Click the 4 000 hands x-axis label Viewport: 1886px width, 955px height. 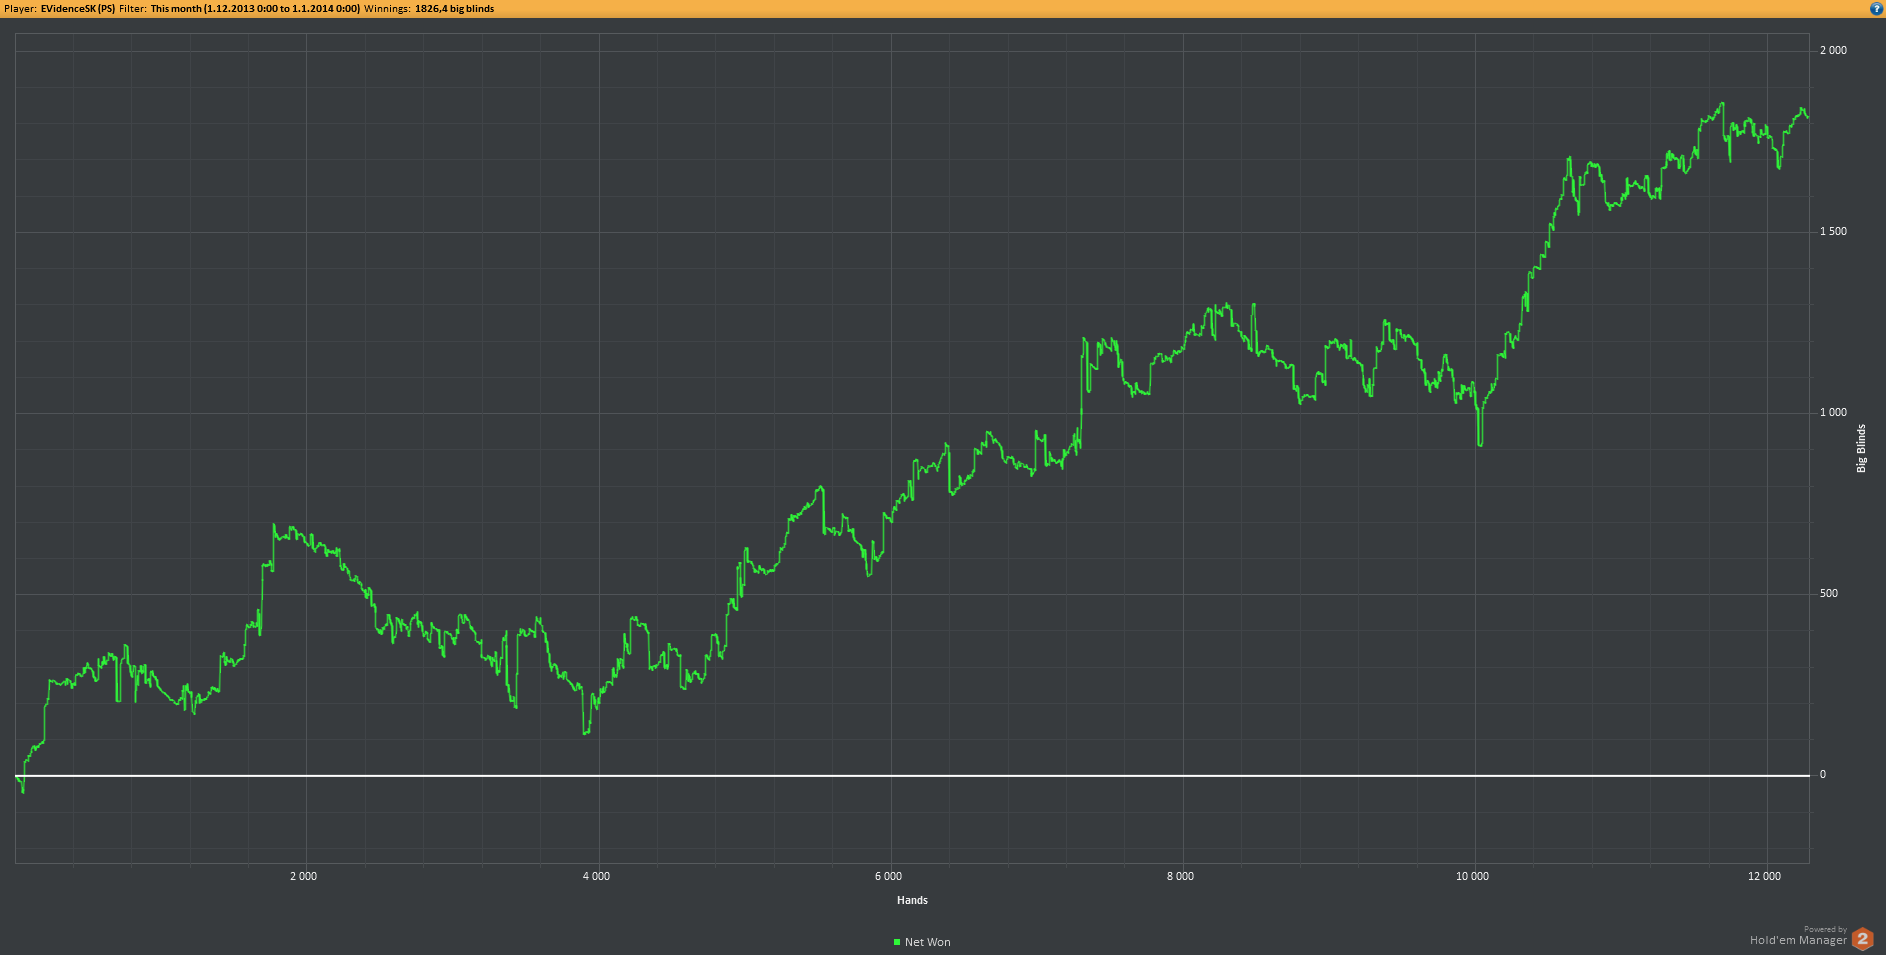point(596,876)
